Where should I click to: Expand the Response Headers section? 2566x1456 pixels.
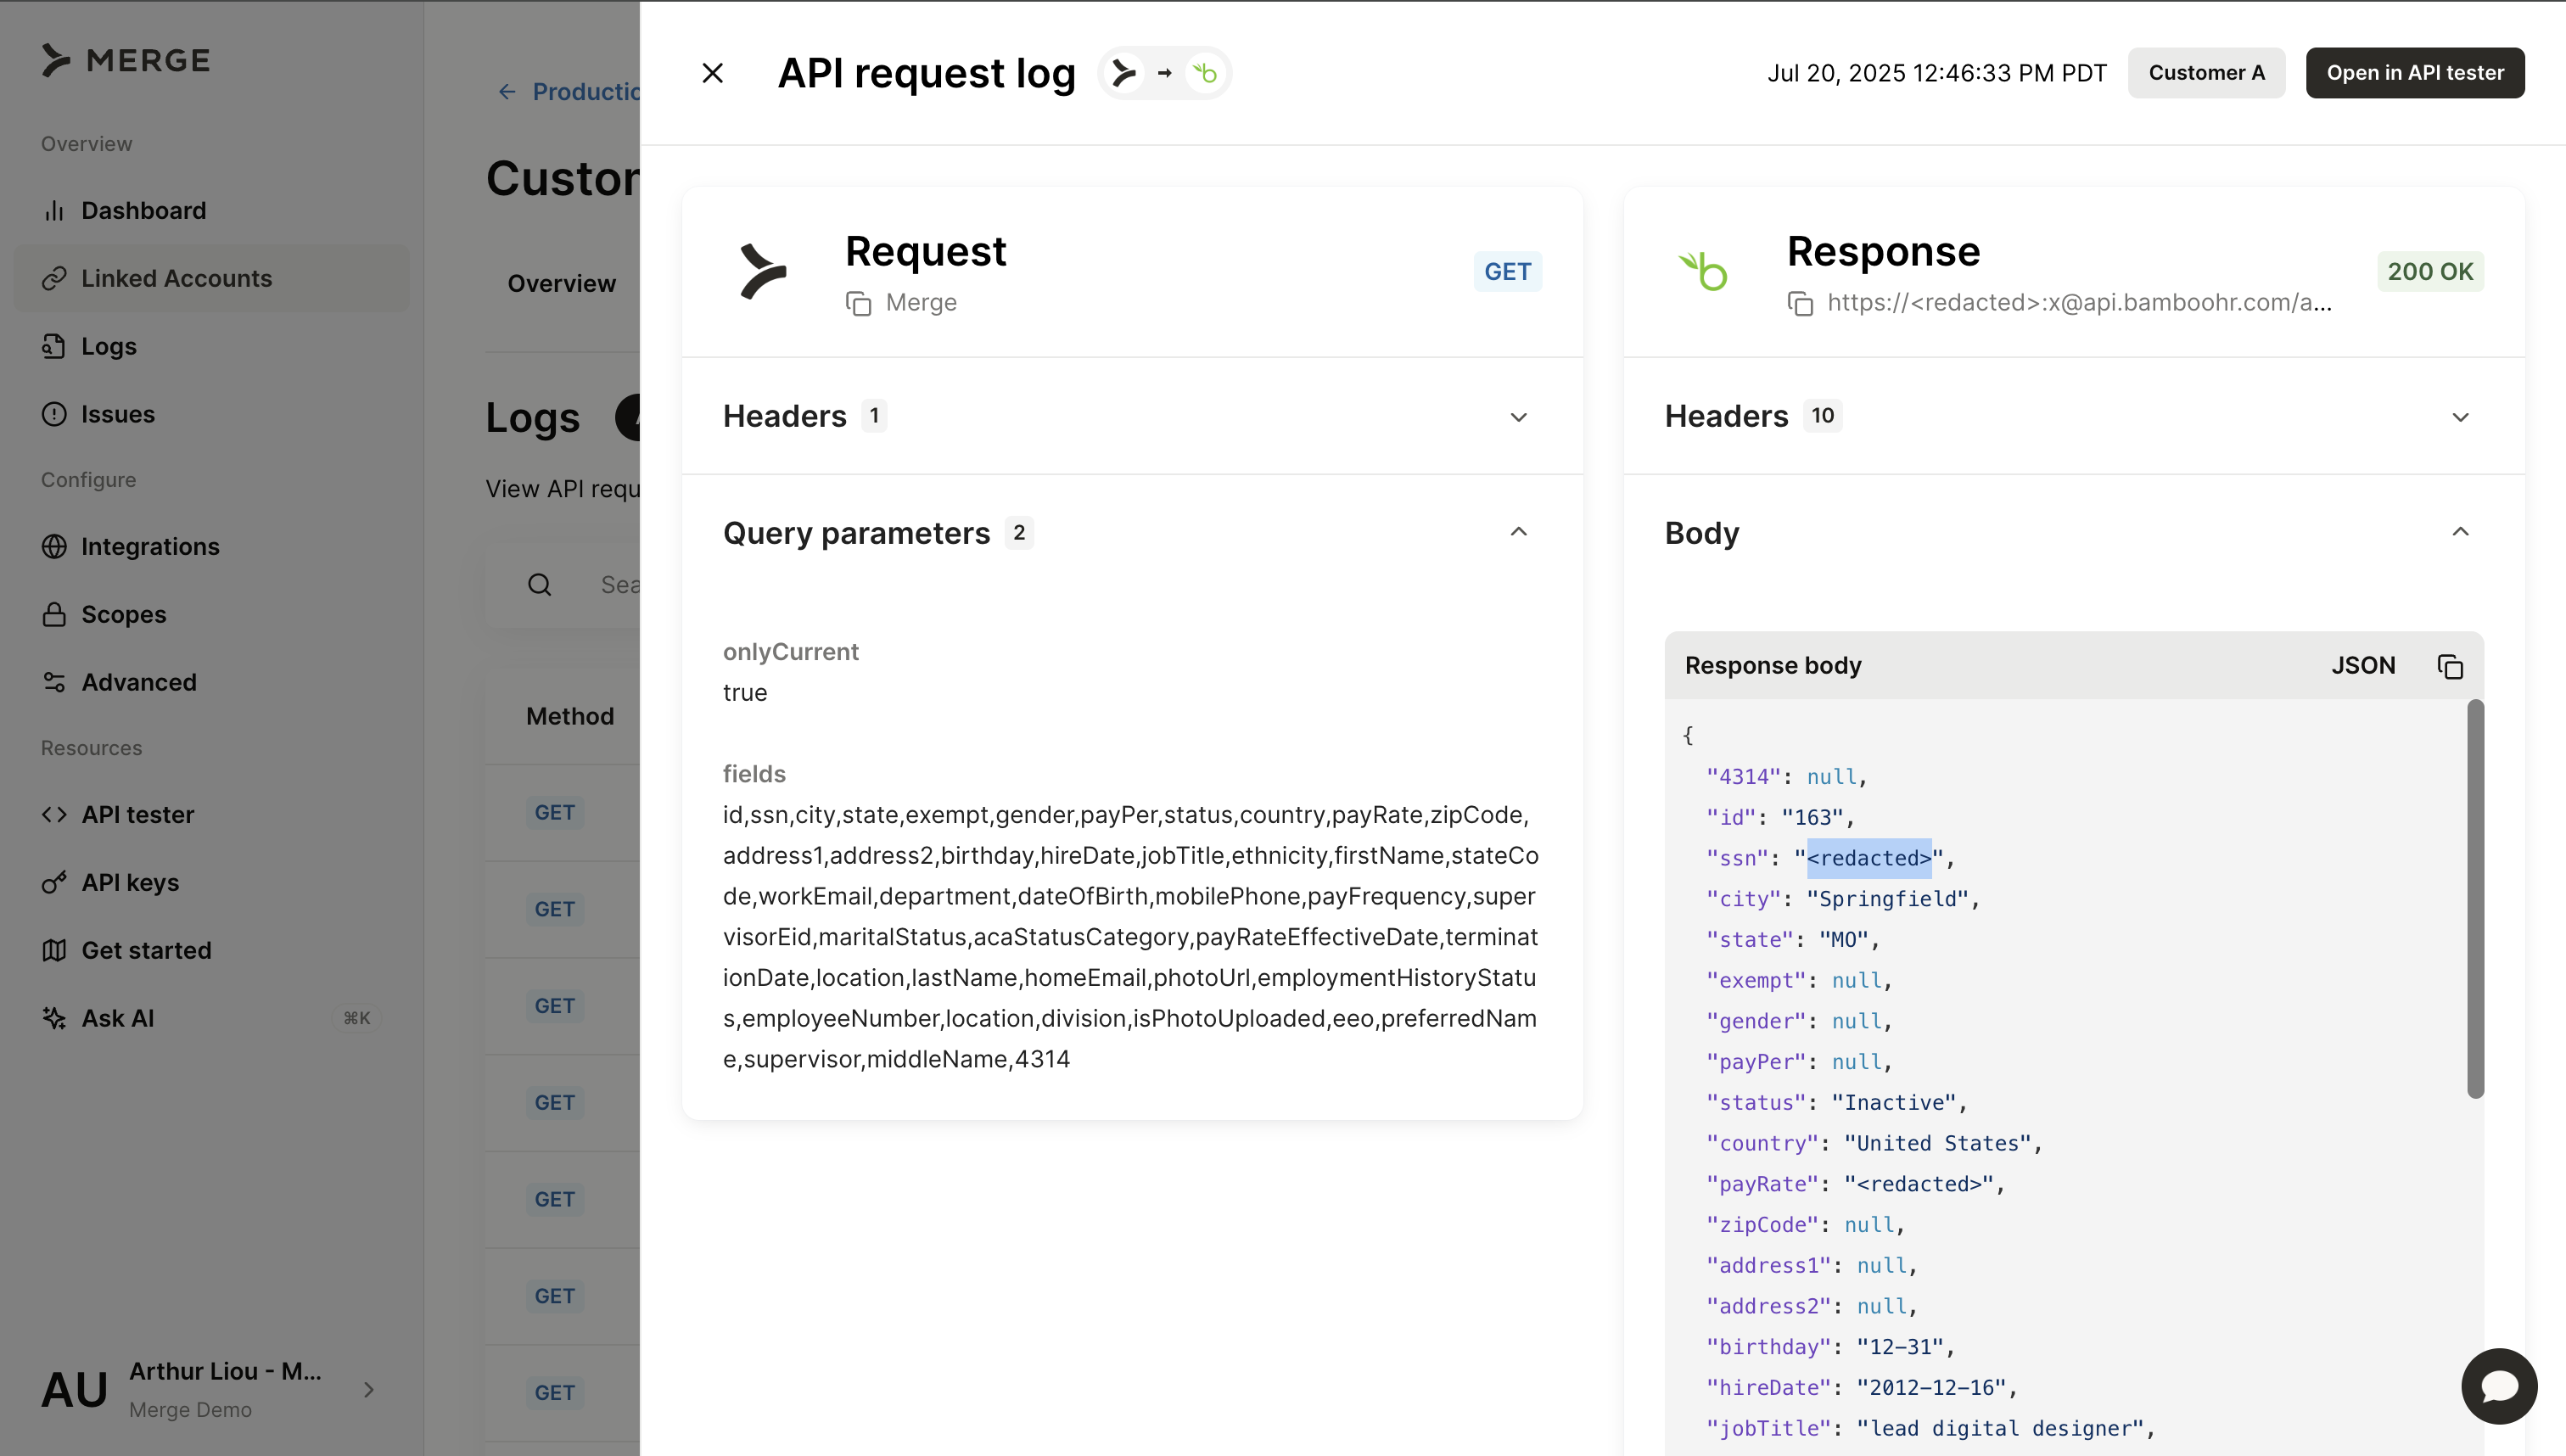(2460, 416)
